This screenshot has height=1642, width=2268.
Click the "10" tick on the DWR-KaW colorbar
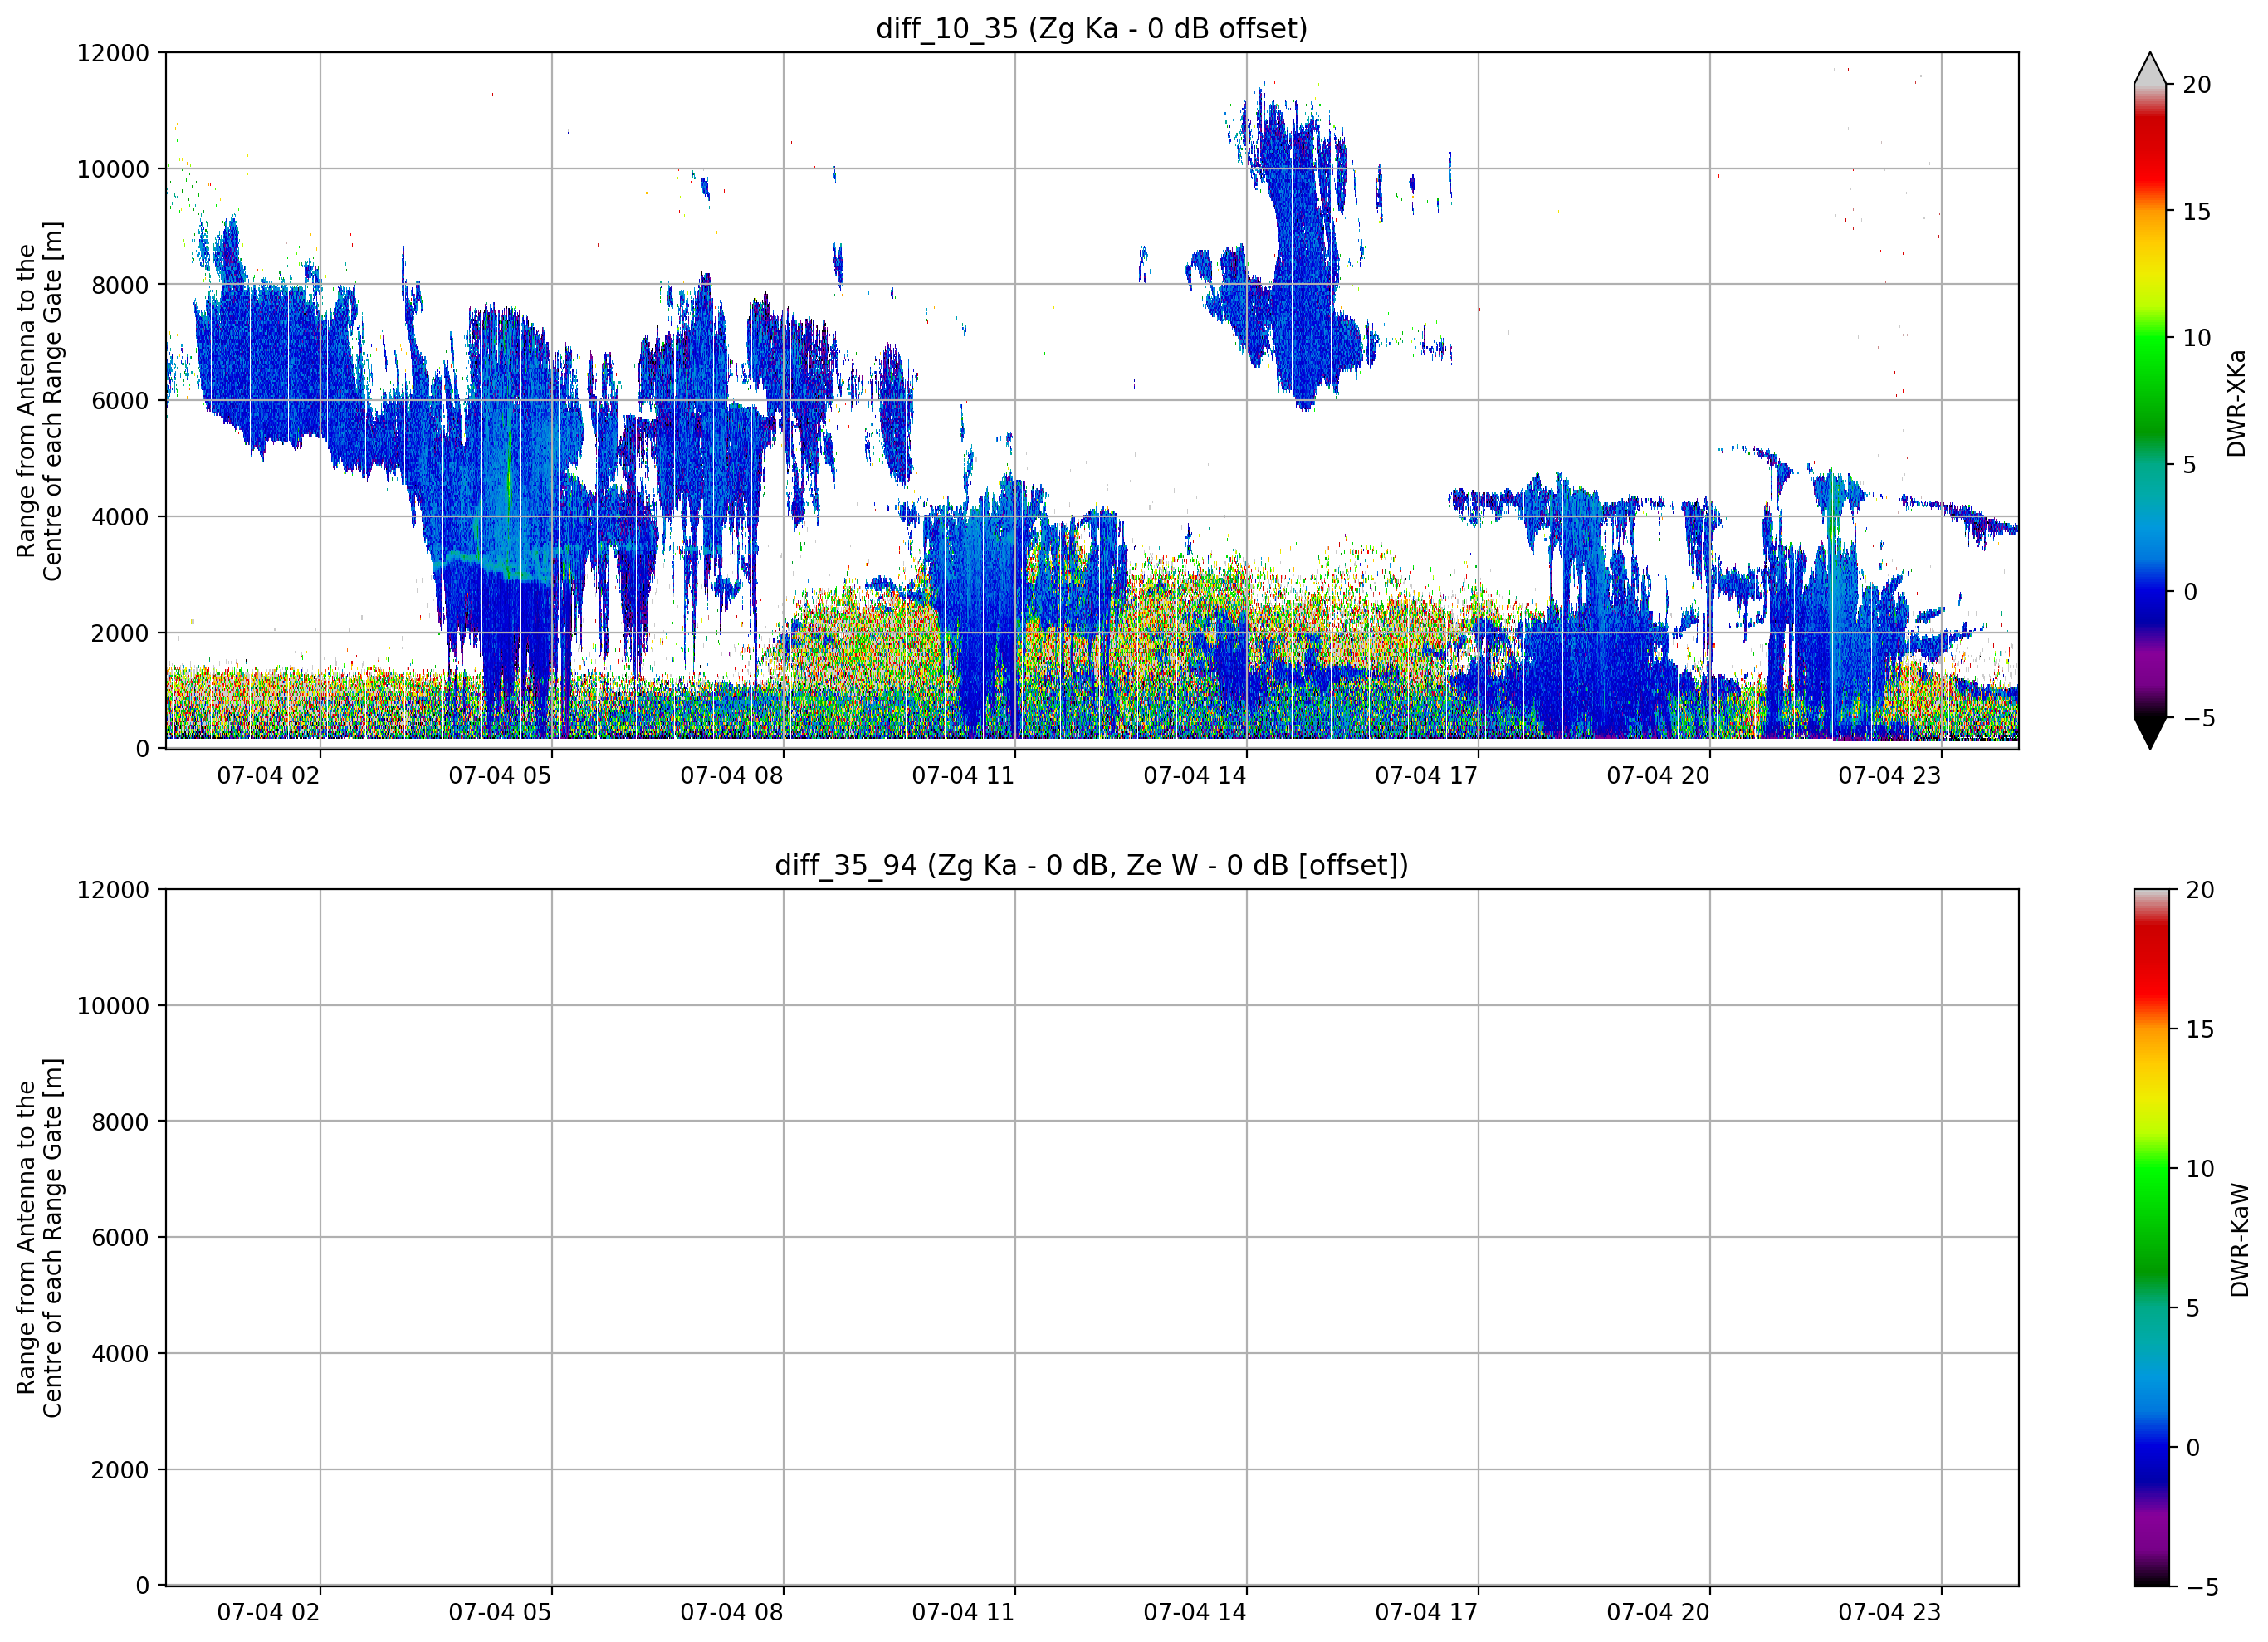point(2200,1169)
